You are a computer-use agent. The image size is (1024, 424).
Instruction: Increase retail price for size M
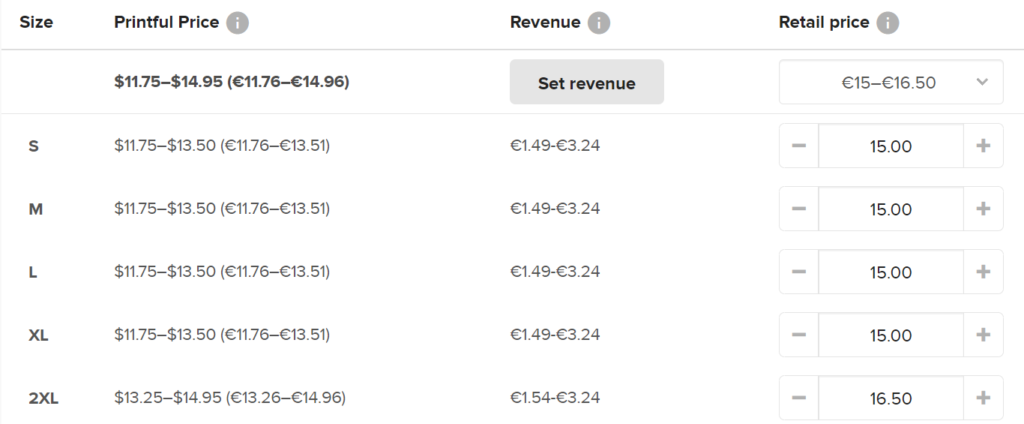(983, 209)
